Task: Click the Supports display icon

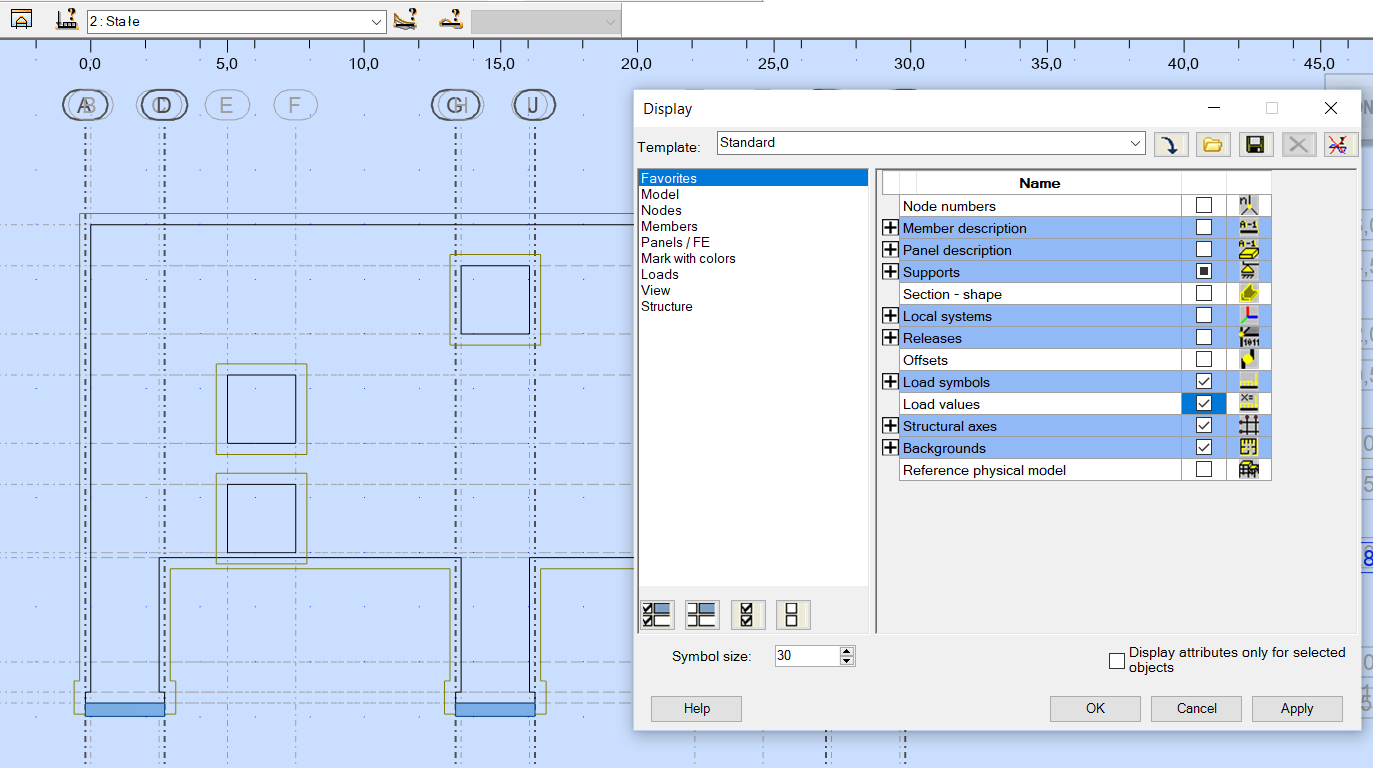Action: 1250,271
